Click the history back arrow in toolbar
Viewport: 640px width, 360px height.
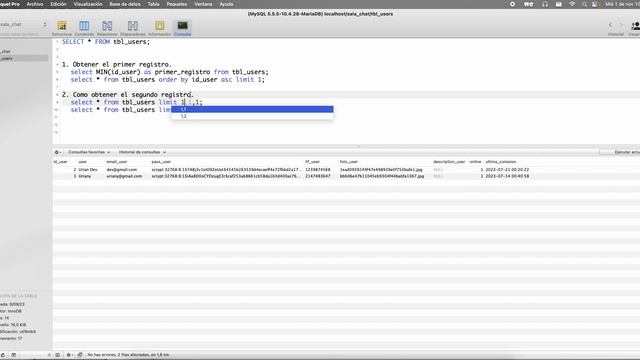611,25
